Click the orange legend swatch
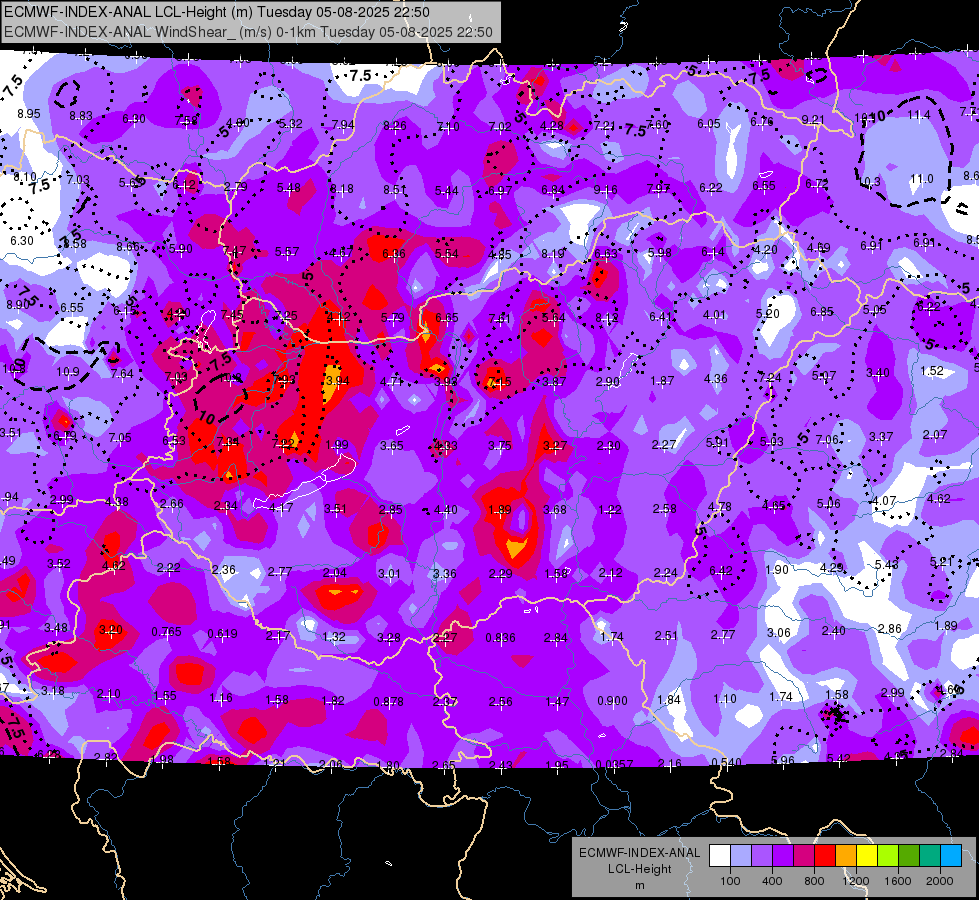 pos(846,856)
